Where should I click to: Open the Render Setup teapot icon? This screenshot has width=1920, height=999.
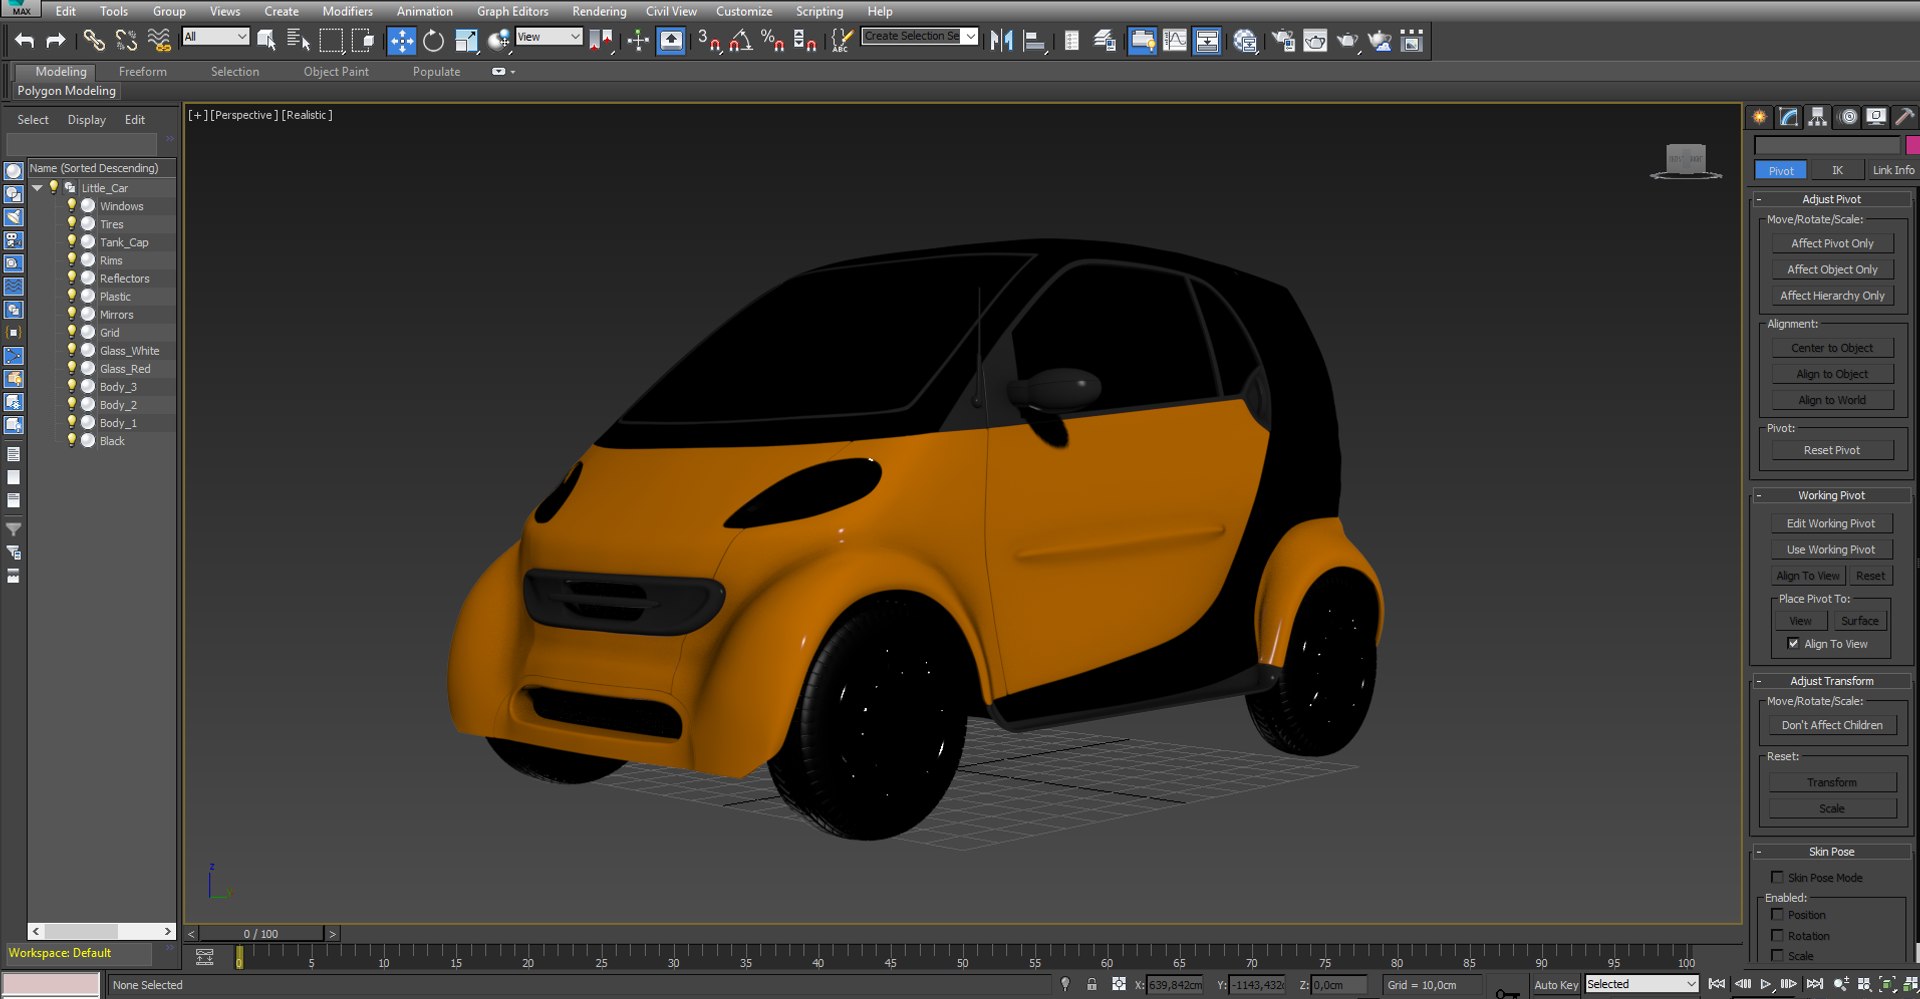point(1283,40)
